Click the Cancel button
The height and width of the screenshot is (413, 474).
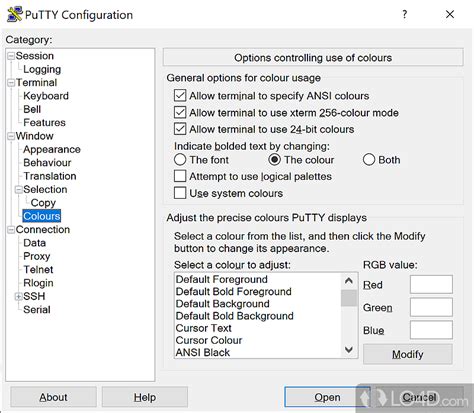[x=419, y=397]
